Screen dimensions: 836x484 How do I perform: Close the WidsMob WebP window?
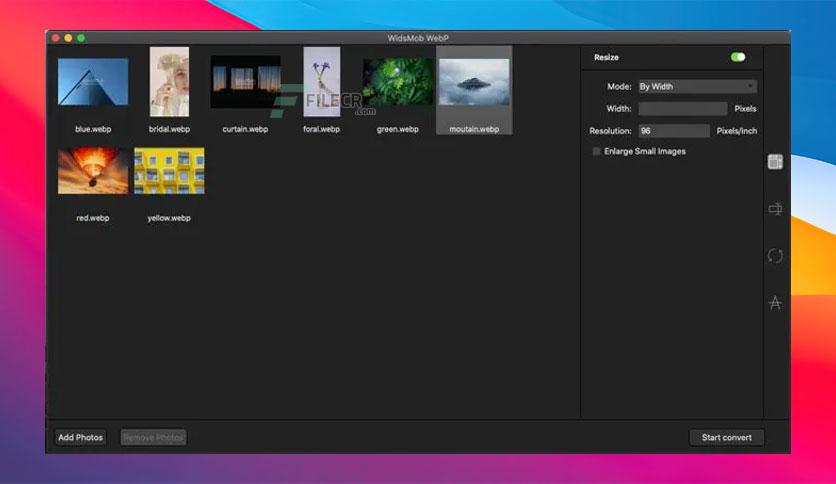(55, 38)
